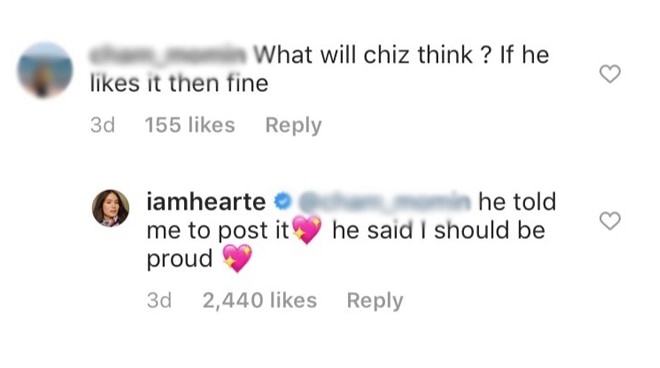Click the "he told" text in the reply

click(x=517, y=202)
